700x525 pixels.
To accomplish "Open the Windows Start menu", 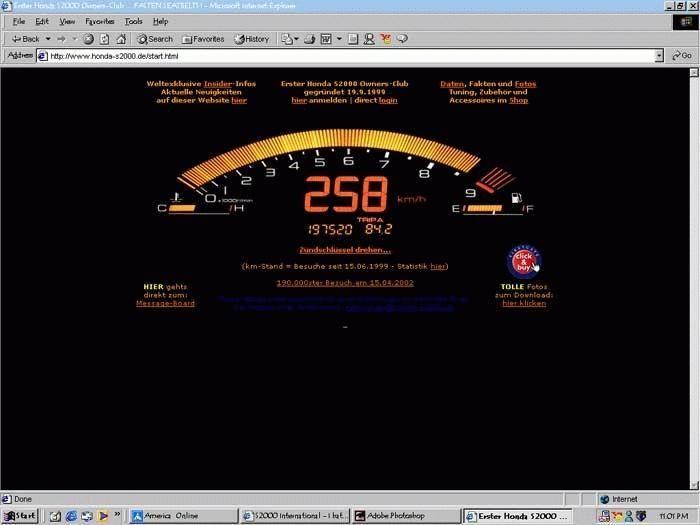I will click(21, 516).
